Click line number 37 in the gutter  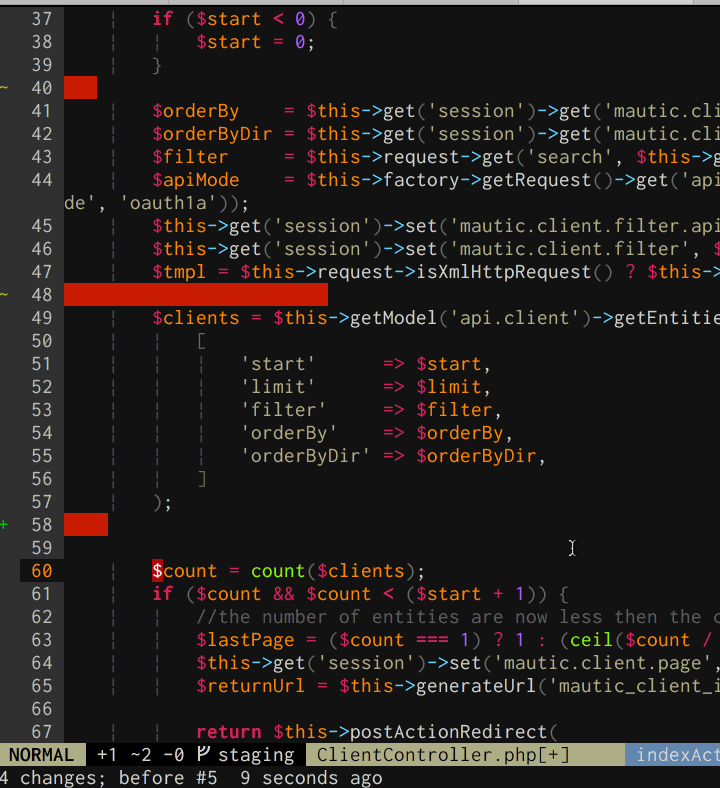pos(42,19)
